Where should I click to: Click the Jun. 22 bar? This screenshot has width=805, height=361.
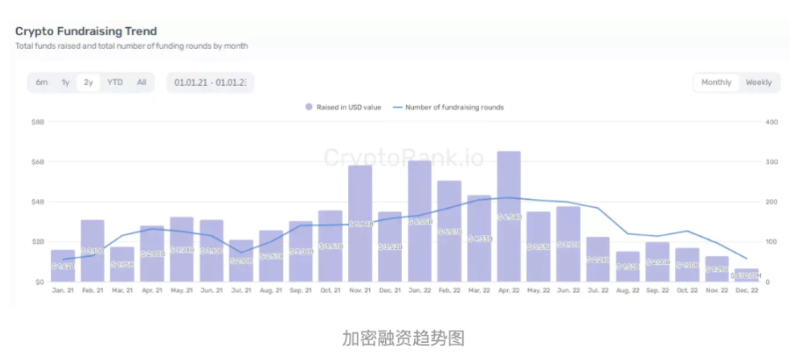tap(568, 244)
